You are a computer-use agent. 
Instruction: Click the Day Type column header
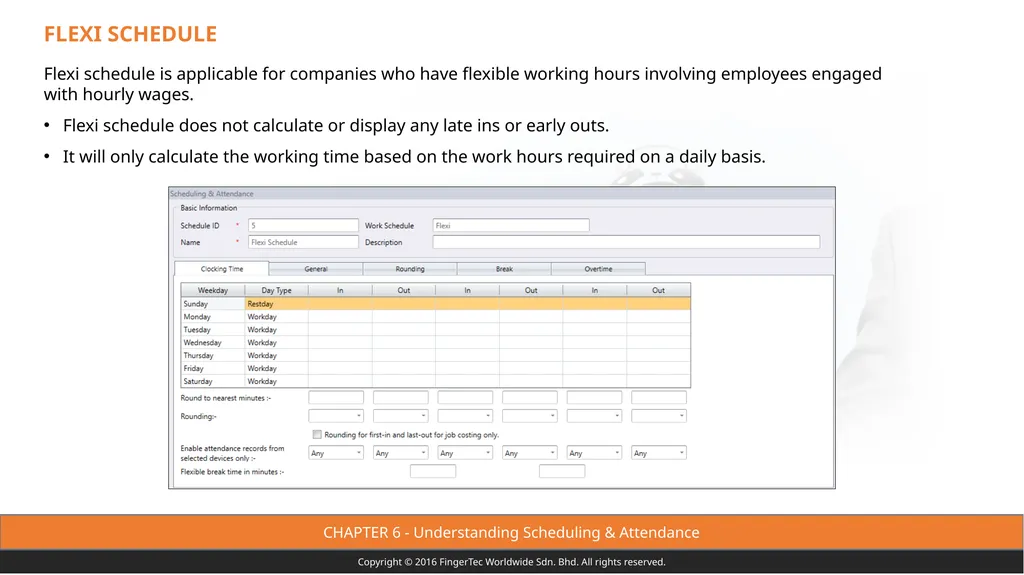point(276,290)
